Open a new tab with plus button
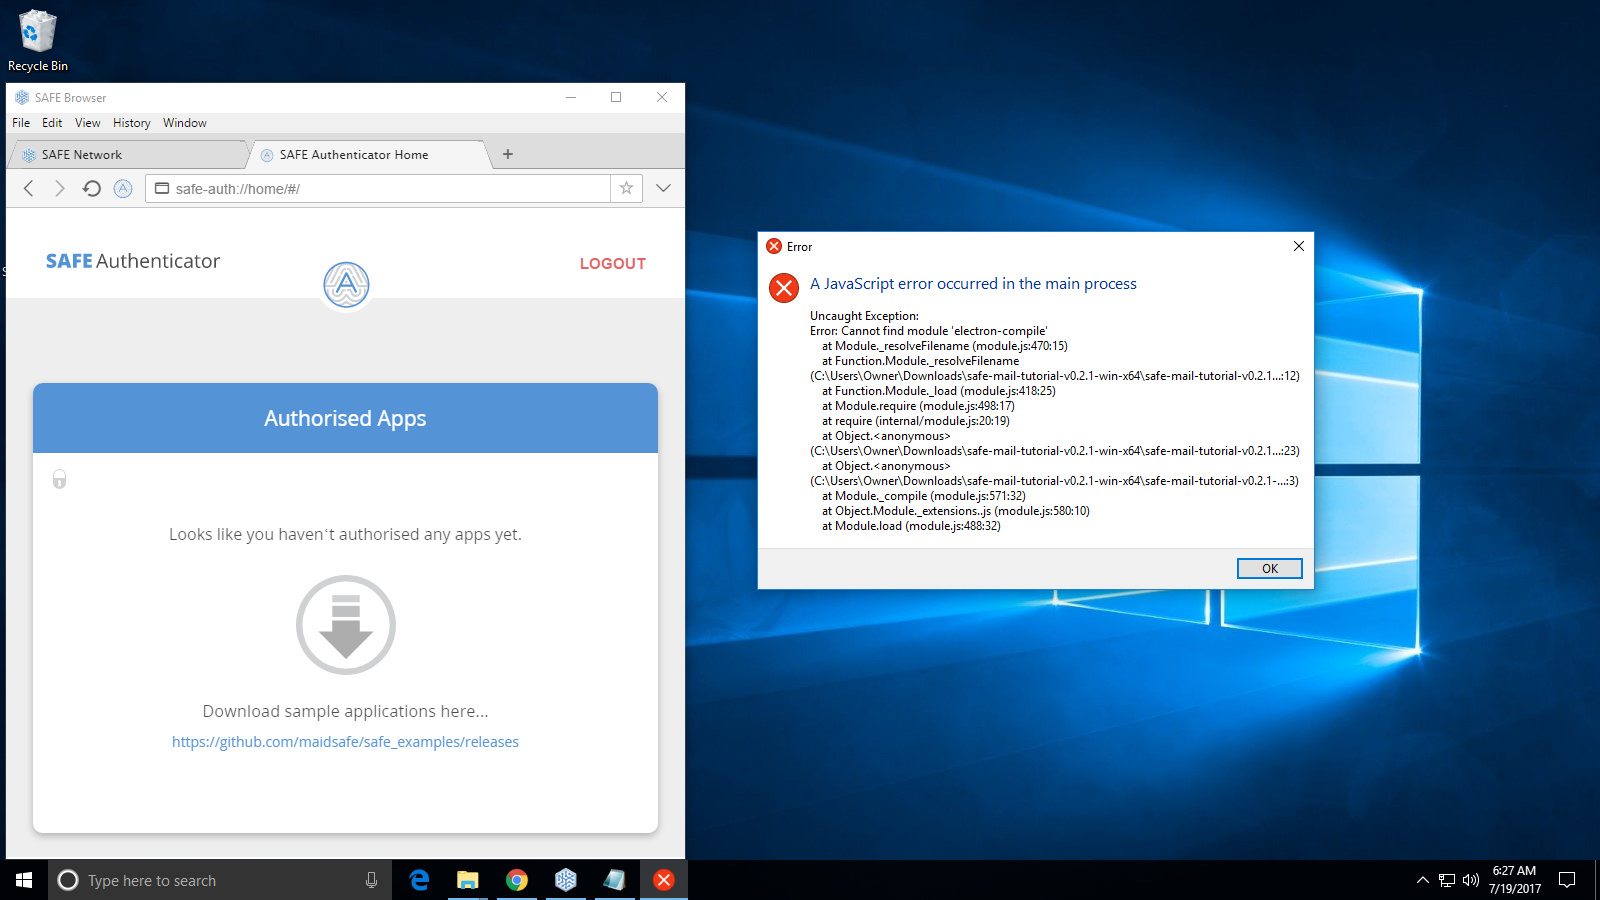The image size is (1600, 900). [508, 154]
